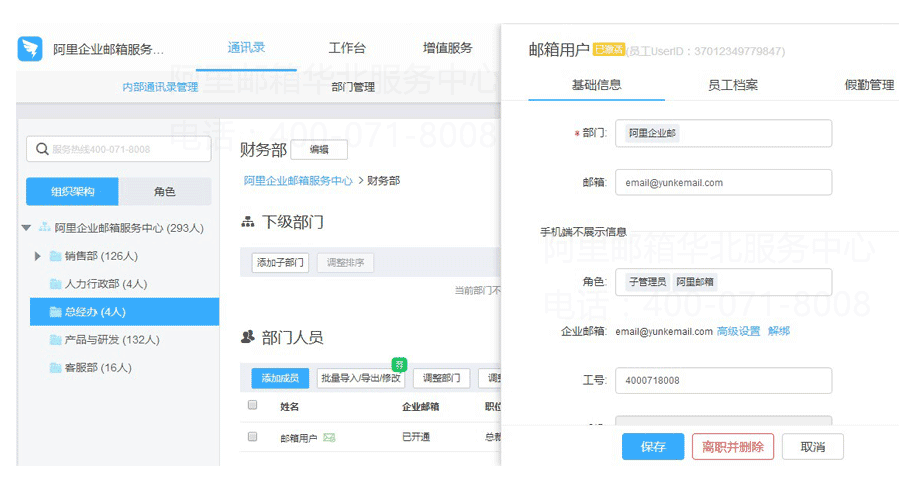The image size is (915, 488).
Task: Select the 组织架构 toggle tab
Action: pos(72,191)
